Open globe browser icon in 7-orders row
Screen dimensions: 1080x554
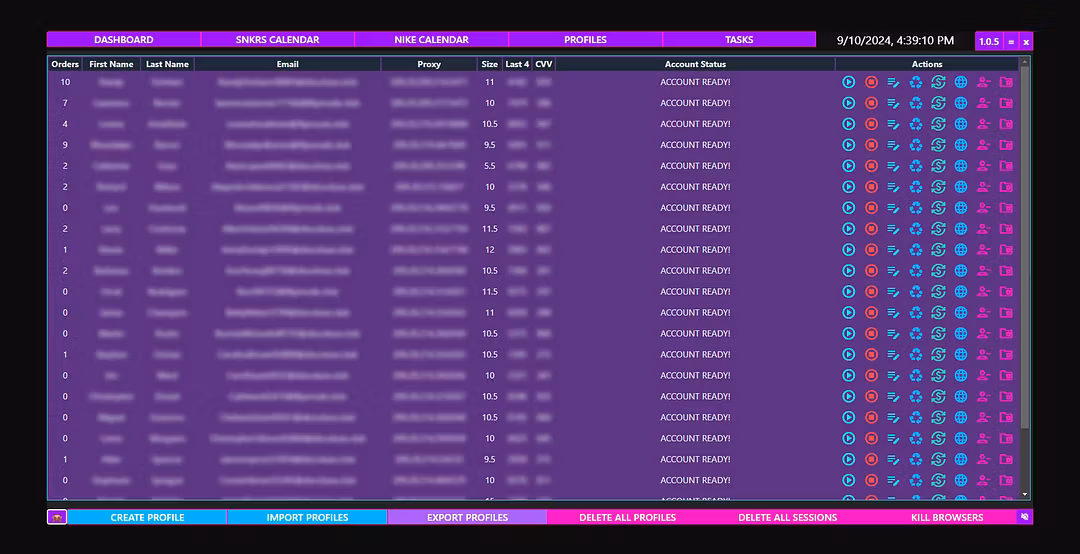961,103
